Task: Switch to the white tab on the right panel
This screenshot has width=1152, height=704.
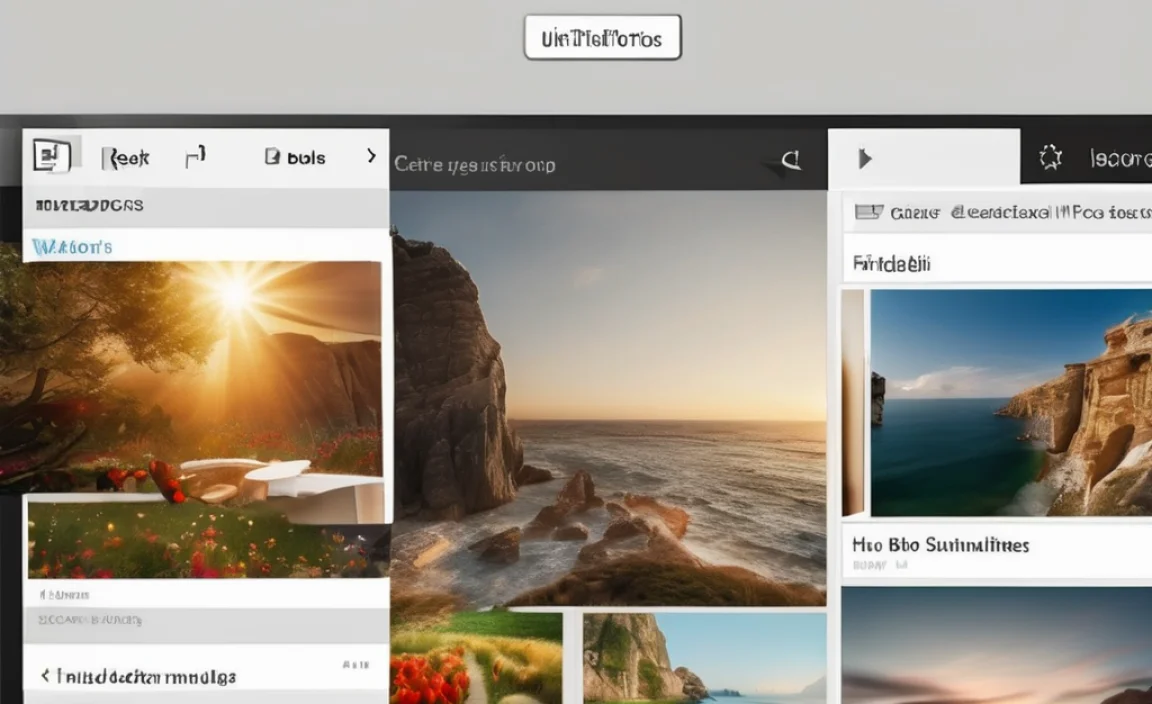Action: click(x=925, y=155)
